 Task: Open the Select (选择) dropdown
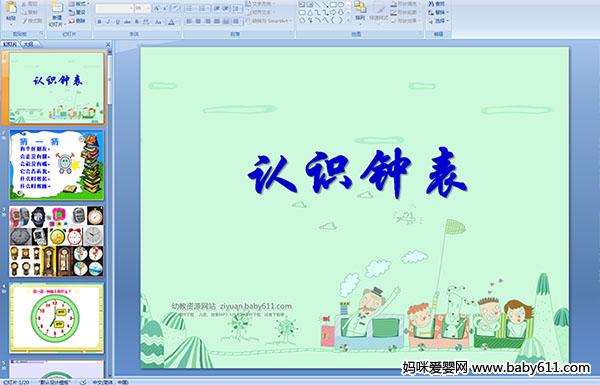[x=438, y=21]
